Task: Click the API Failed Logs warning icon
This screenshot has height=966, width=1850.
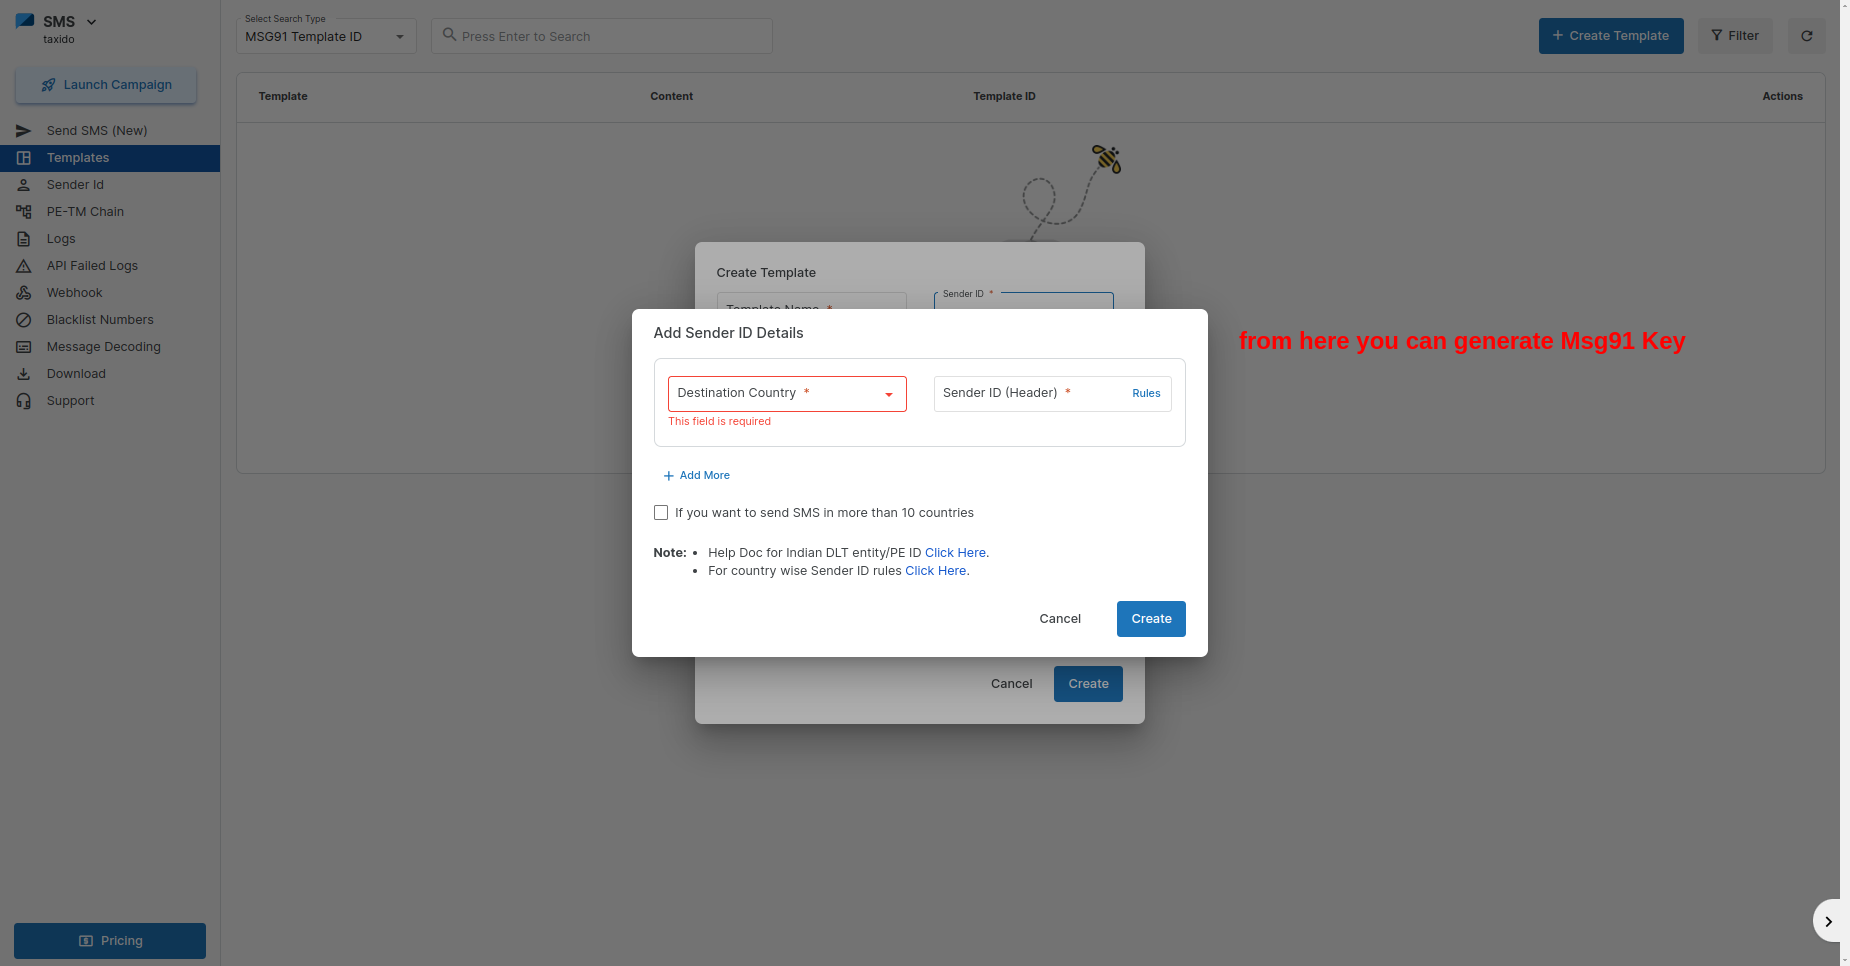Action: click(24, 266)
